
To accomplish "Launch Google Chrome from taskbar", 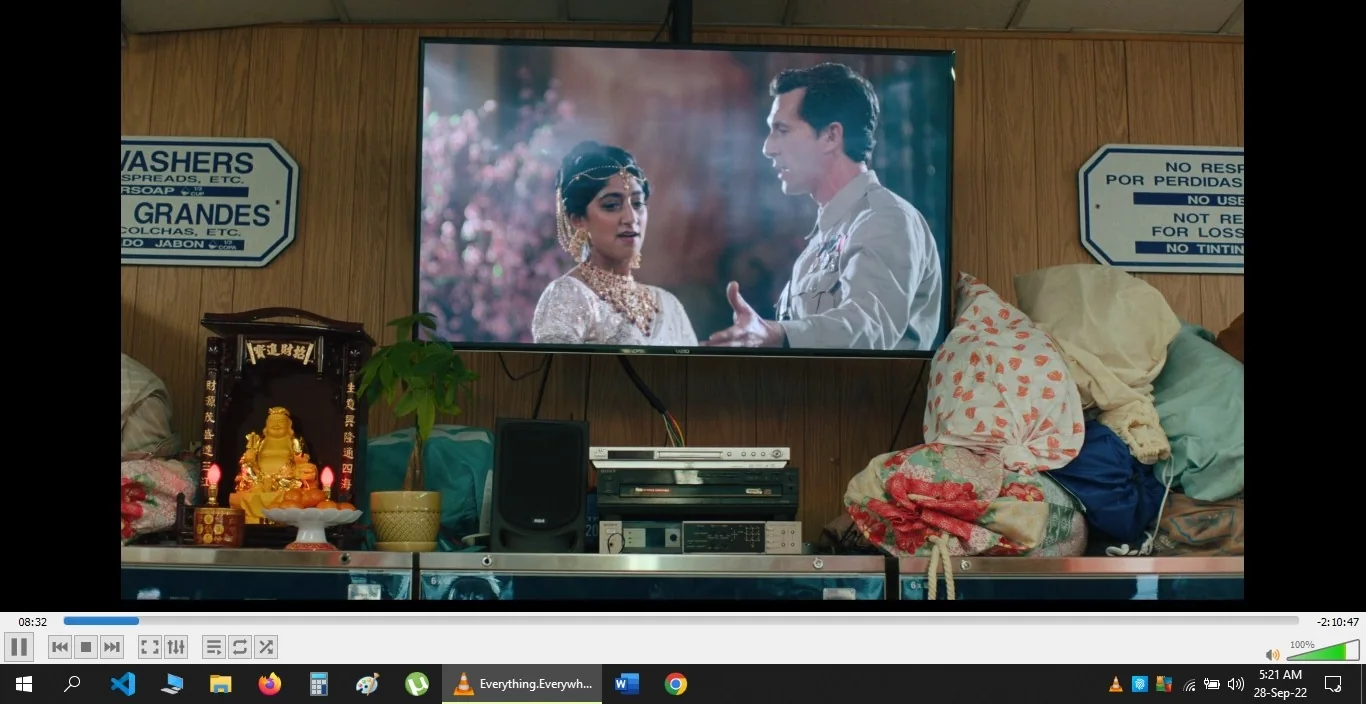I will click(676, 684).
